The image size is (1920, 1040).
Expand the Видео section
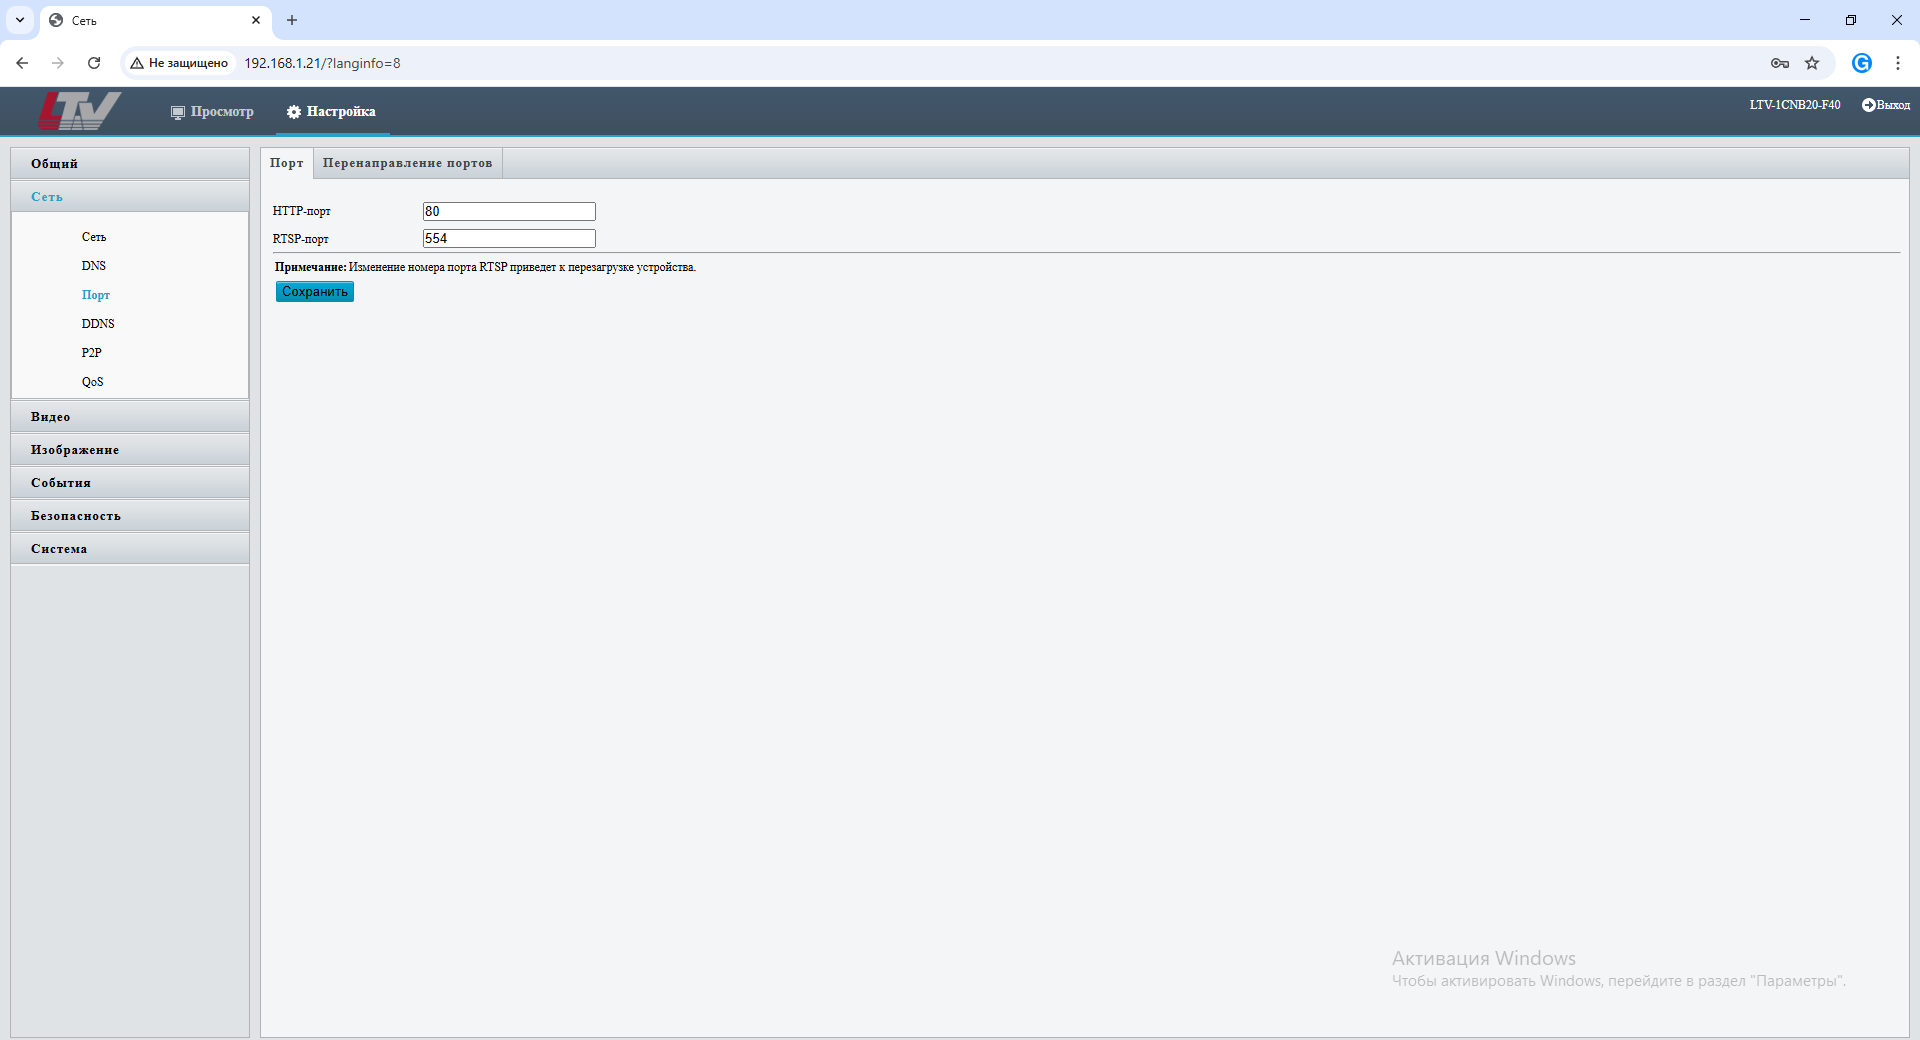point(130,417)
